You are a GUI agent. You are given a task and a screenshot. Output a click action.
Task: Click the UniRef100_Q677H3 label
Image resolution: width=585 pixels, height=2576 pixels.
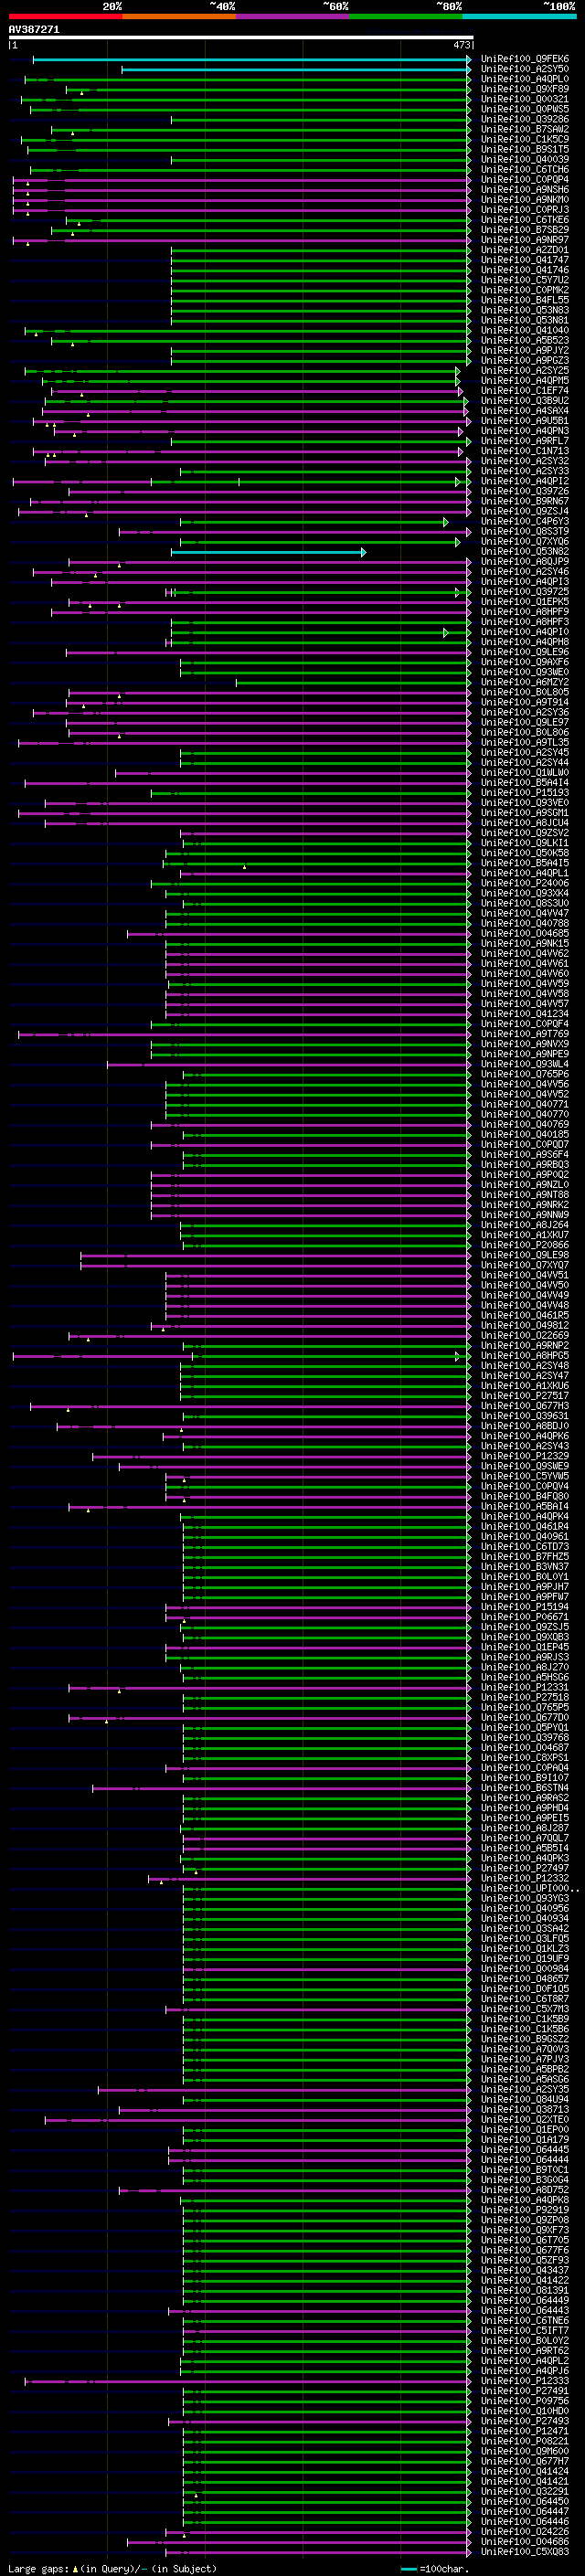click(x=525, y=1406)
